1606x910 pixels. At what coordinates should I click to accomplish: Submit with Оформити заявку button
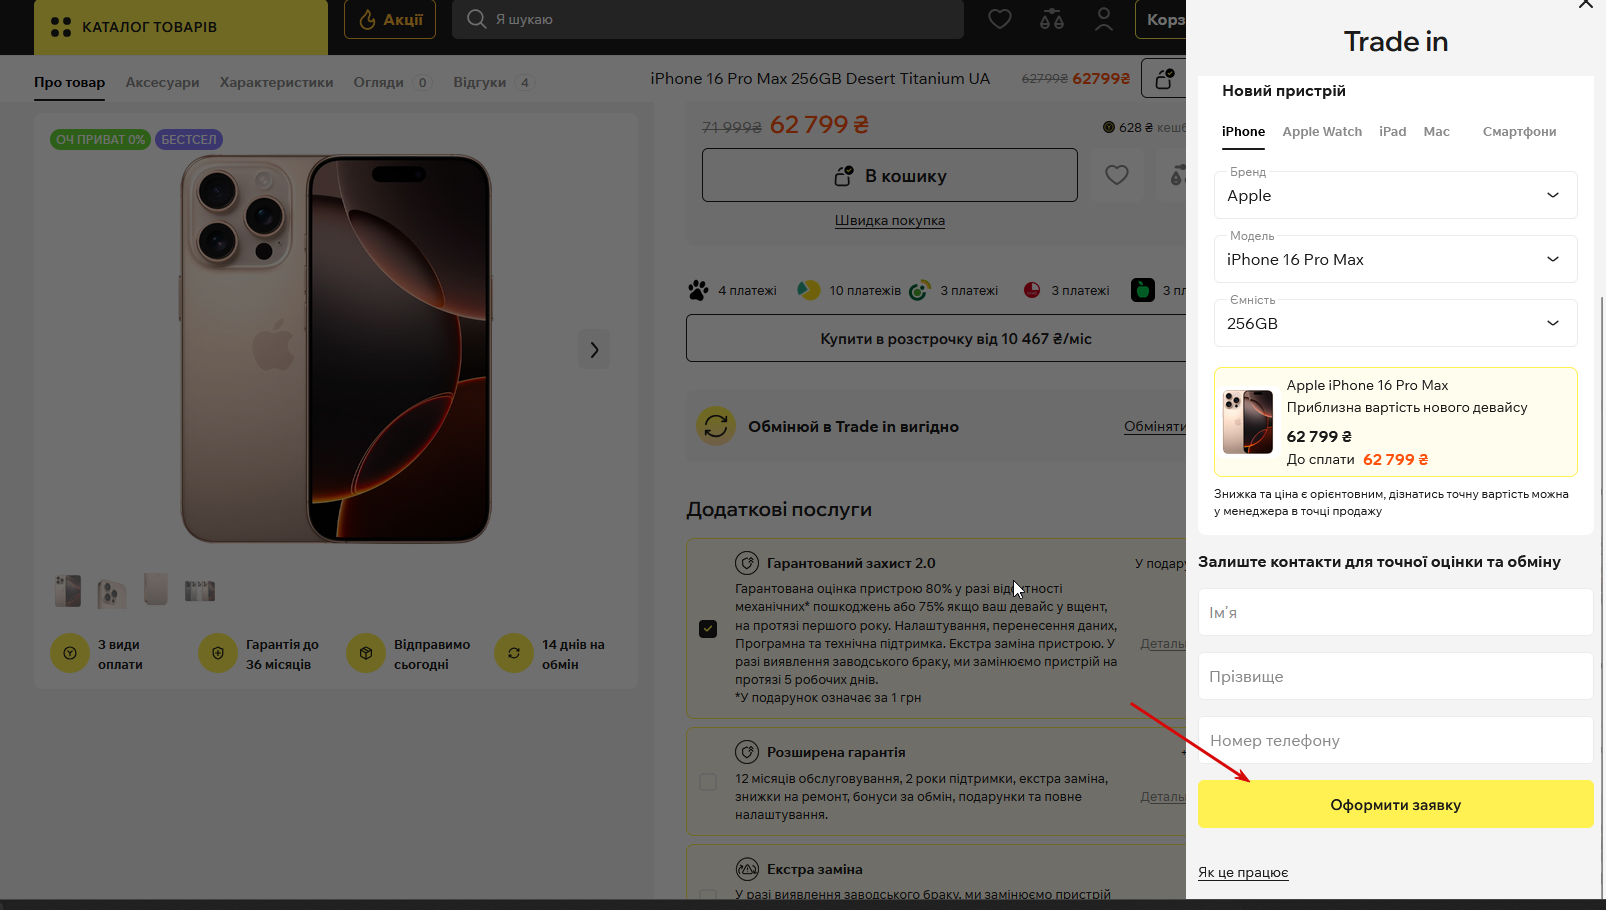point(1396,804)
